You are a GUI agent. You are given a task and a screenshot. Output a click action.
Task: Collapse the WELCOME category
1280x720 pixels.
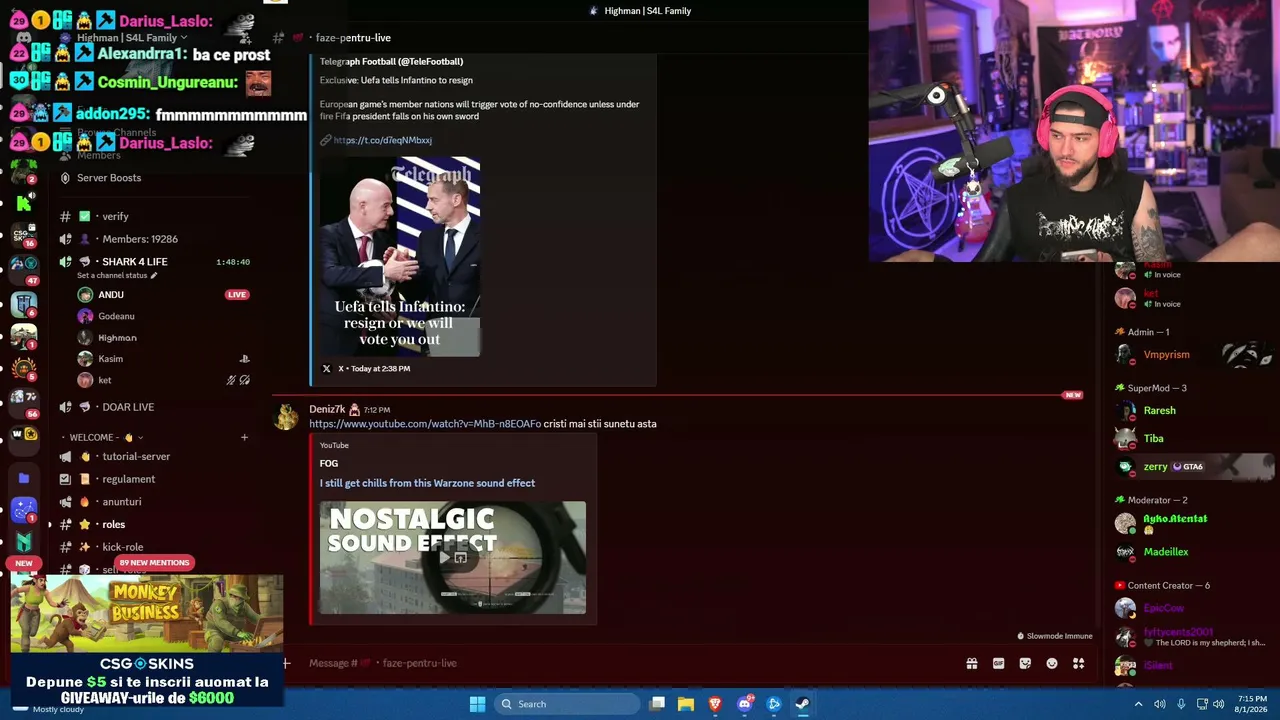103,437
